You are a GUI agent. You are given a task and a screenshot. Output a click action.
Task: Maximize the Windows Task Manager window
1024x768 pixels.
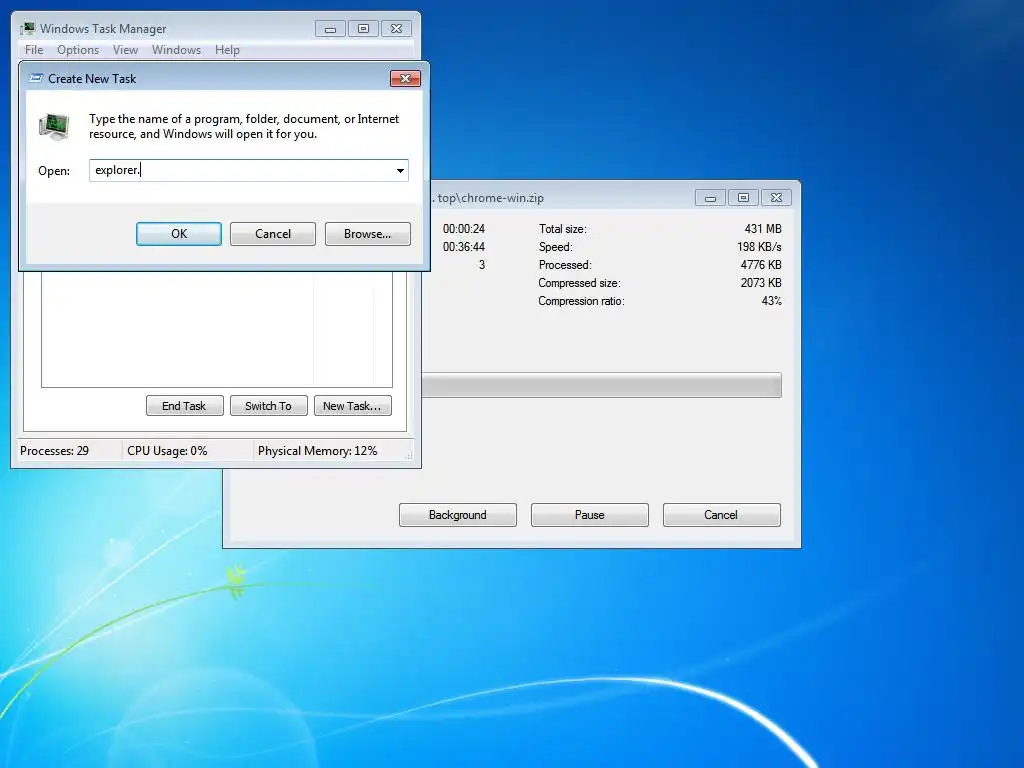click(x=363, y=29)
